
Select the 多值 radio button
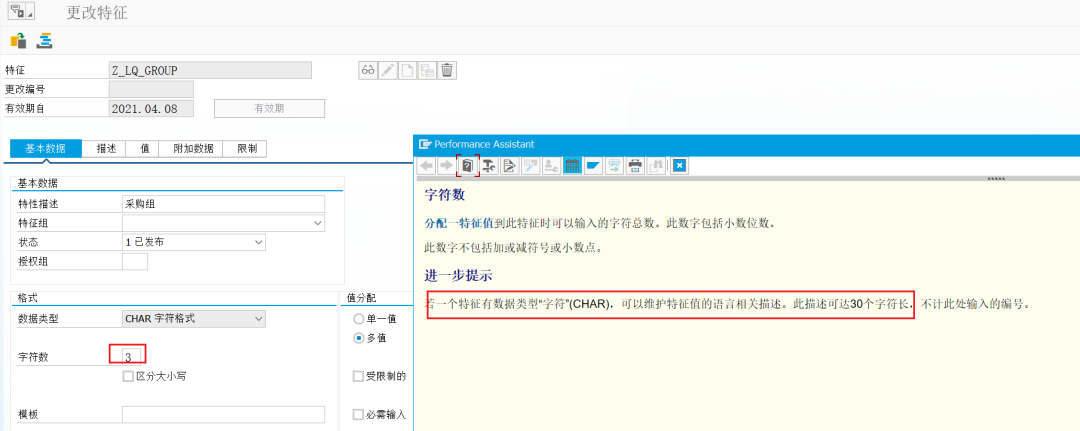(x=357, y=338)
